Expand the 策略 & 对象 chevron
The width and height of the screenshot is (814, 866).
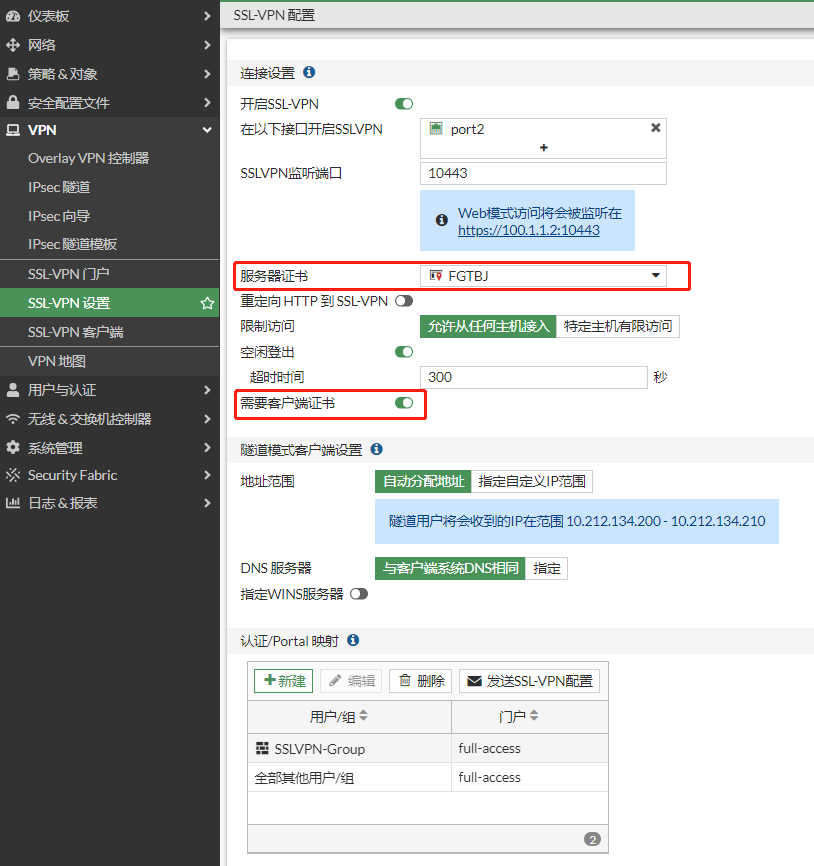(x=207, y=74)
